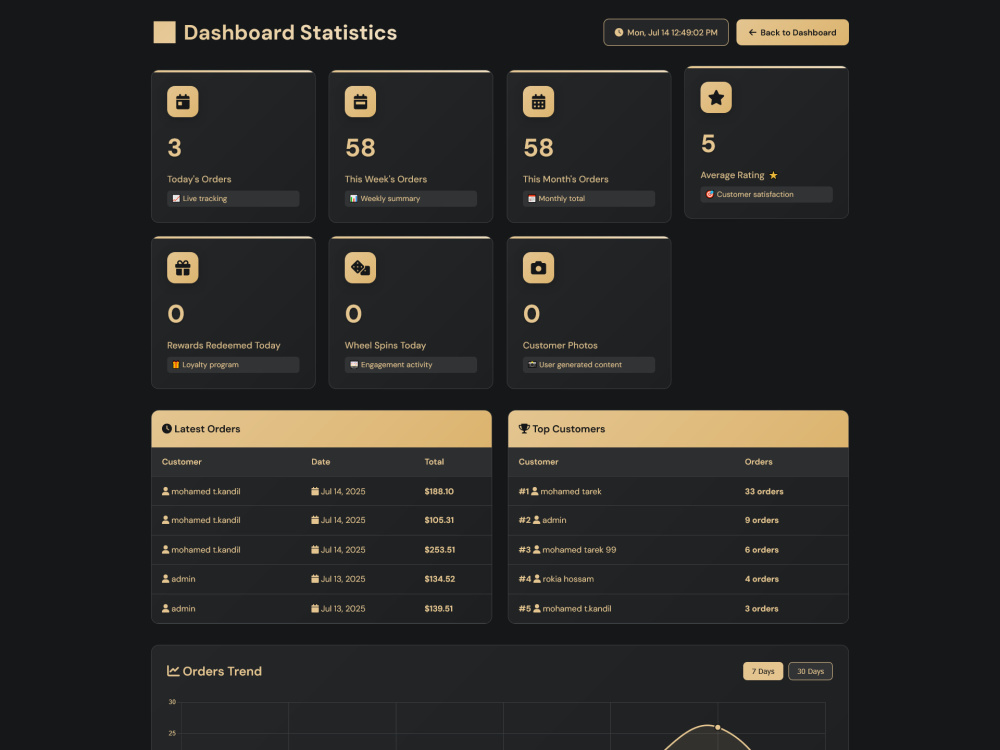Click top customer #2 admin
This screenshot has width=1000, height=750.
542,520
